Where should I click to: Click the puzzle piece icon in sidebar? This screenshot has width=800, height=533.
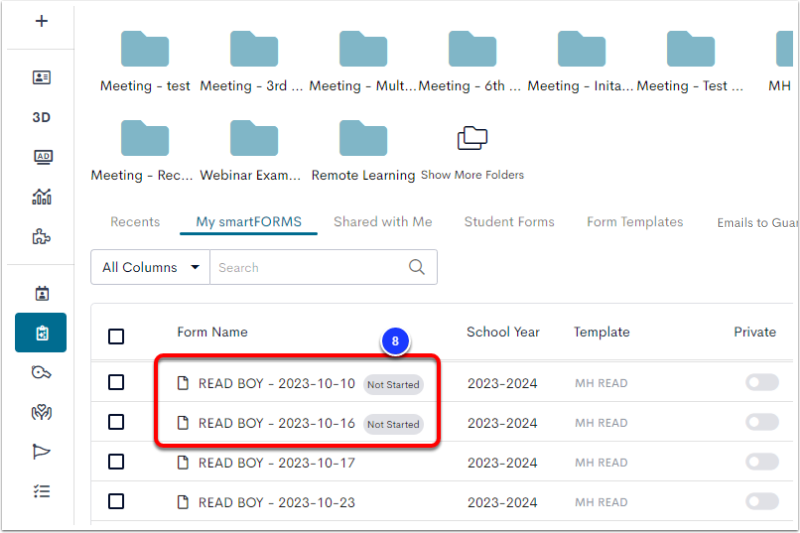pyautogui.click(x=41, y=236)
